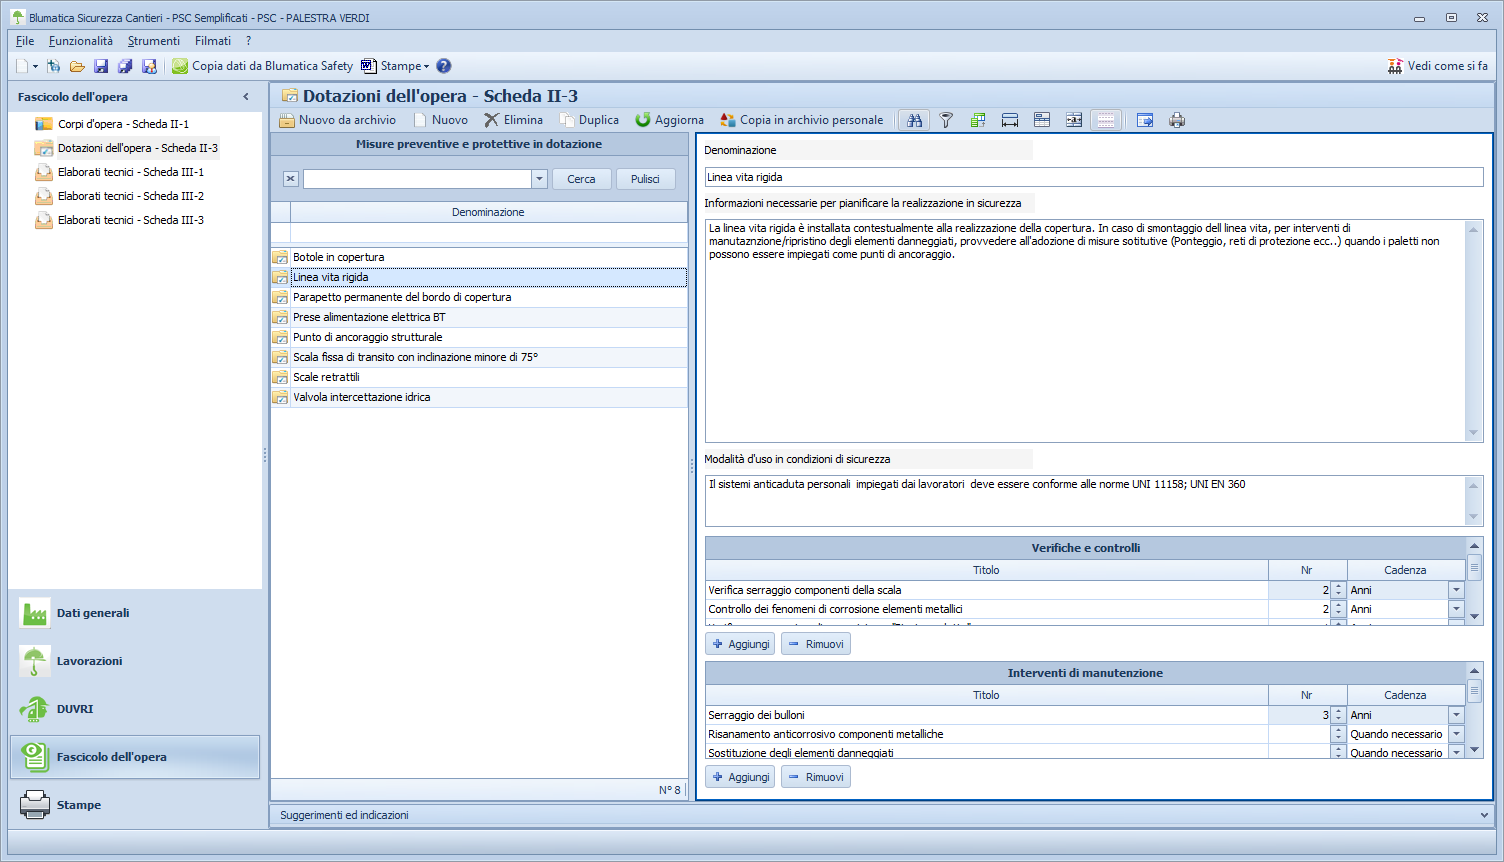Click Copia dati da Blumatica Safety

262,66
